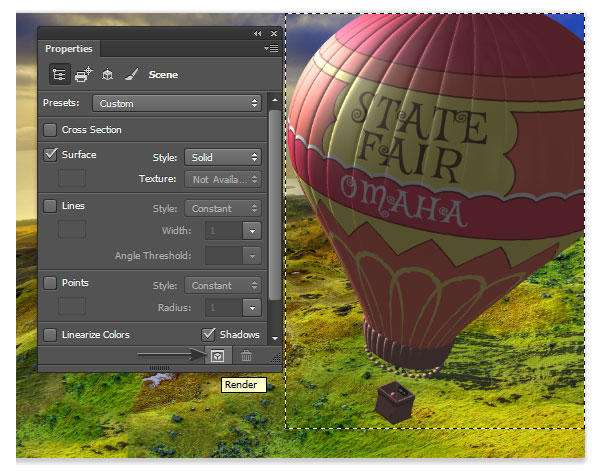600x471 pixels.
Task: Enable the Cross Section checkbox
Action: tap(50, 130)
